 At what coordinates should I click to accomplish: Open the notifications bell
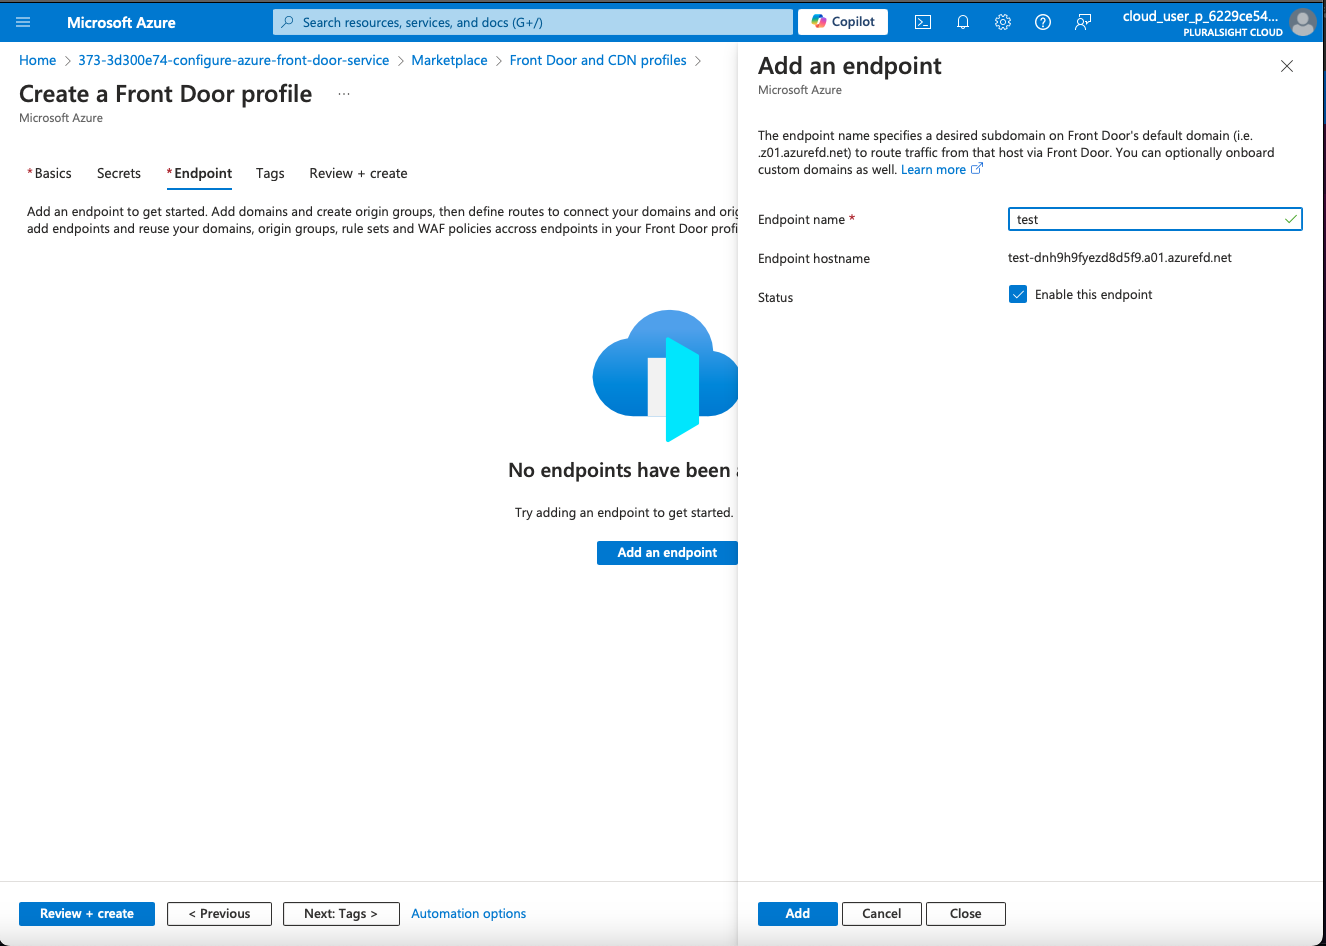coord(963,22)
